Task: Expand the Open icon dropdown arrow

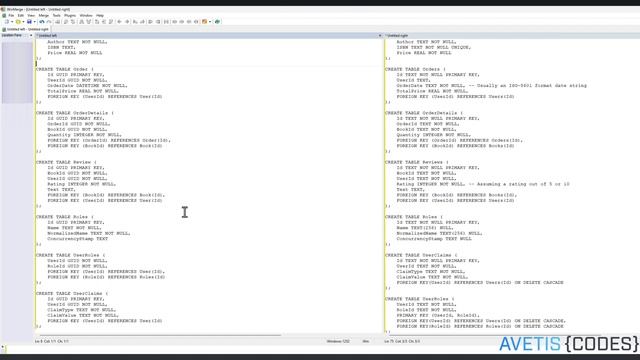Action: pyautogui.click(x=23, y=22)
